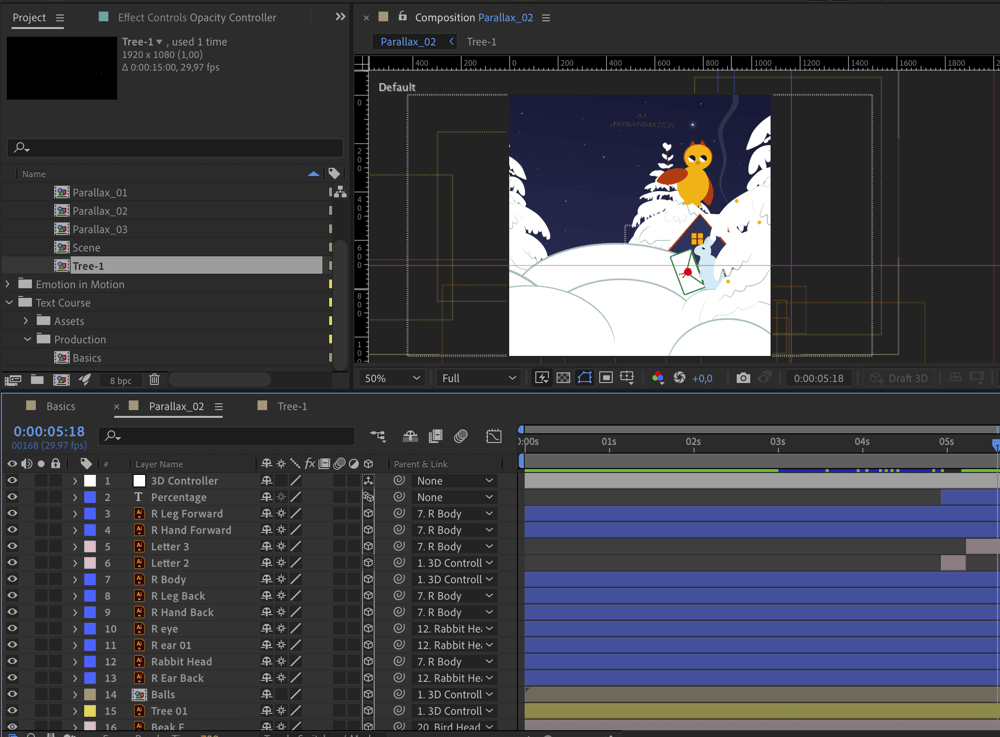Delete selected project item with trash icon
Screen dimensions: 1000x737
(x=154, y=380)
